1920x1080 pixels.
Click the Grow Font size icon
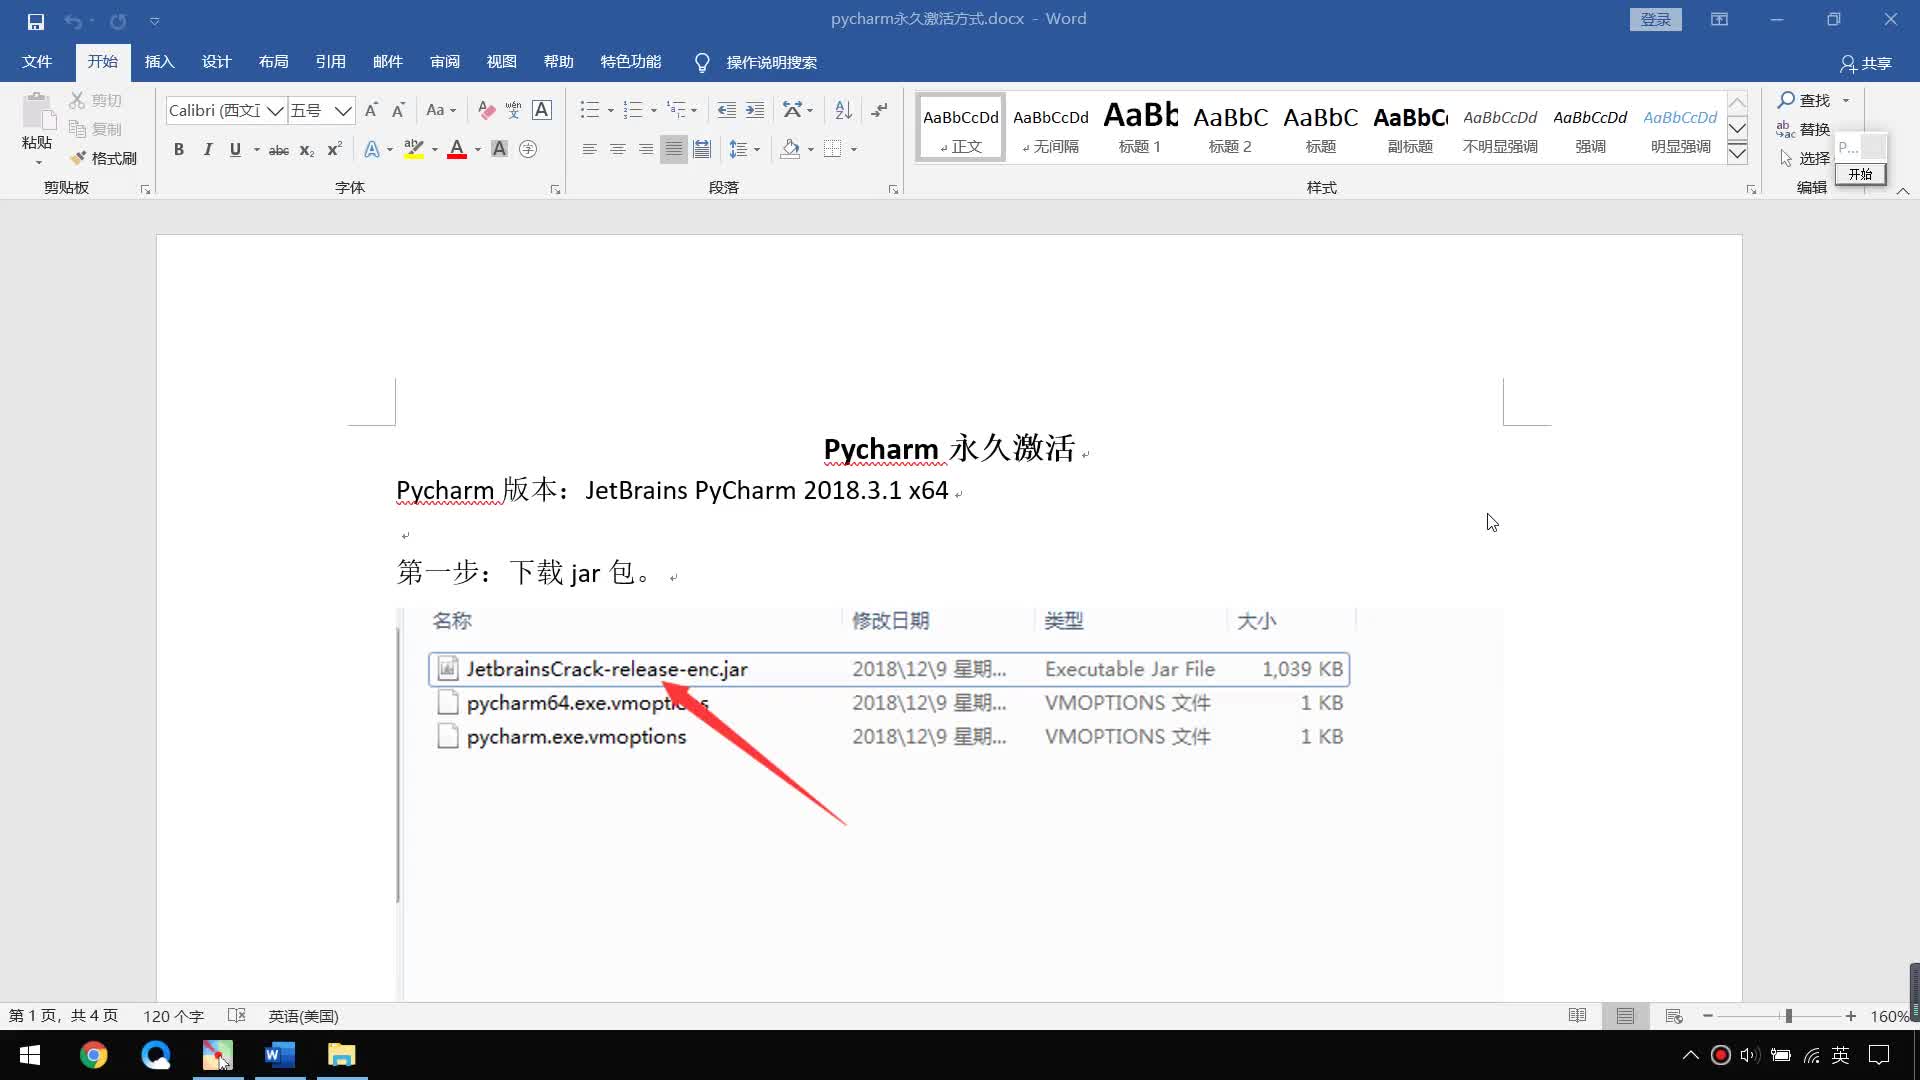pyautogui.click(x=371, y=110)
